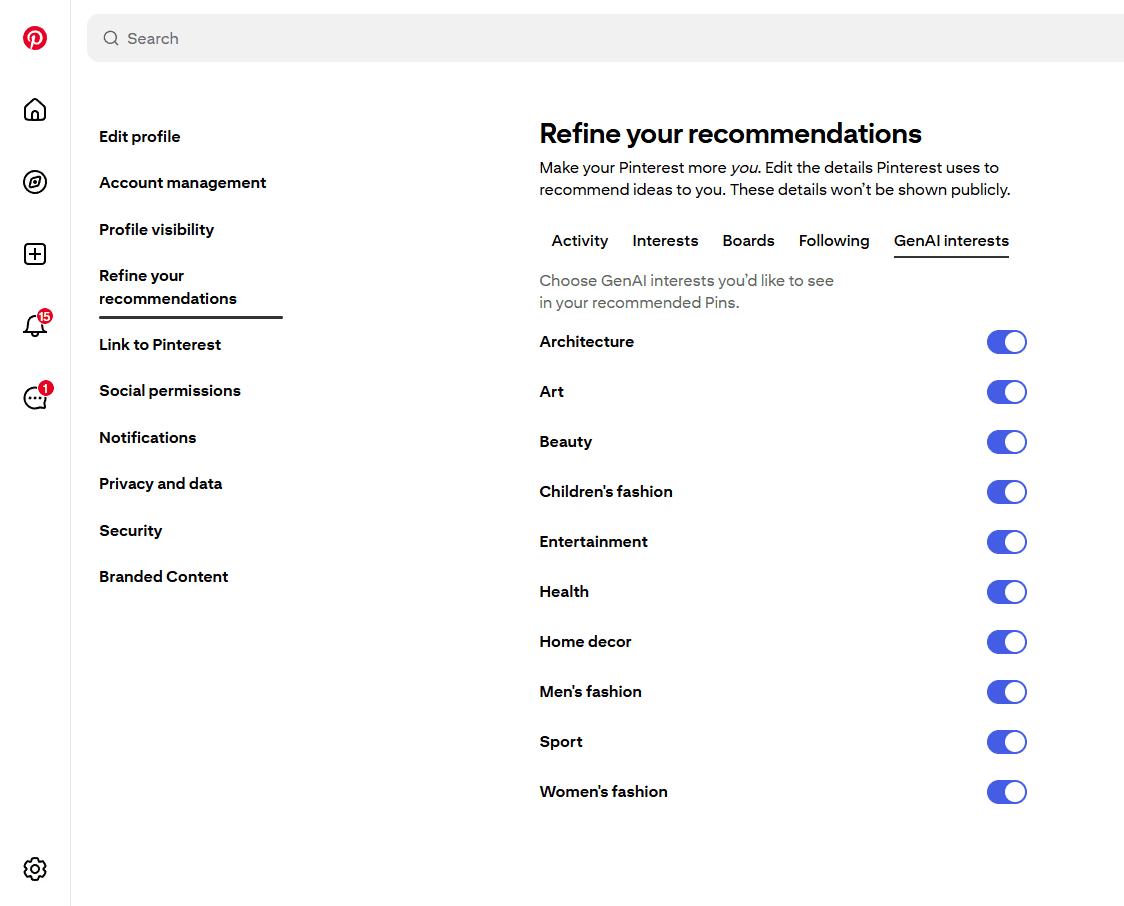
Task: Switch off the Beauty toggle
Action: point(1006,442)
